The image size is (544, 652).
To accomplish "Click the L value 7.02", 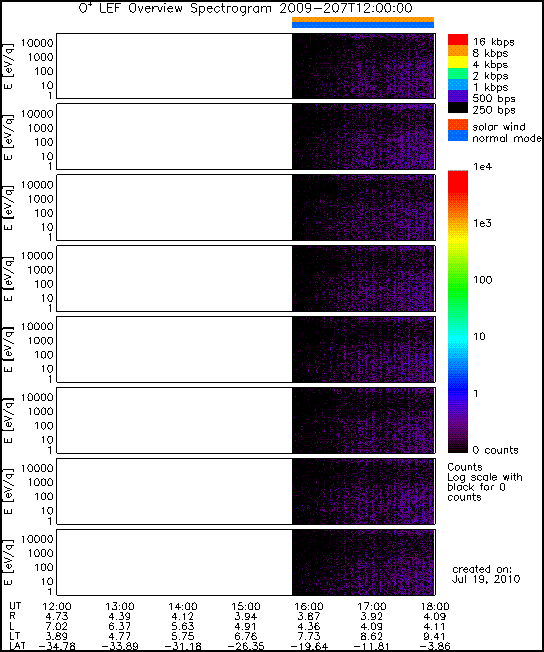I will coord(57,626).
